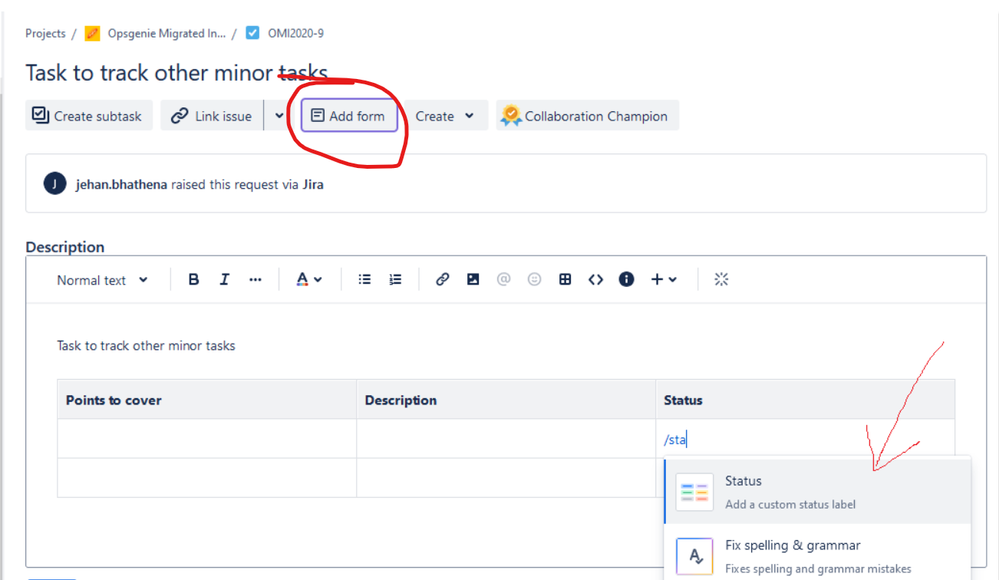Open the Collaboration Champion button

click(587, 115)
